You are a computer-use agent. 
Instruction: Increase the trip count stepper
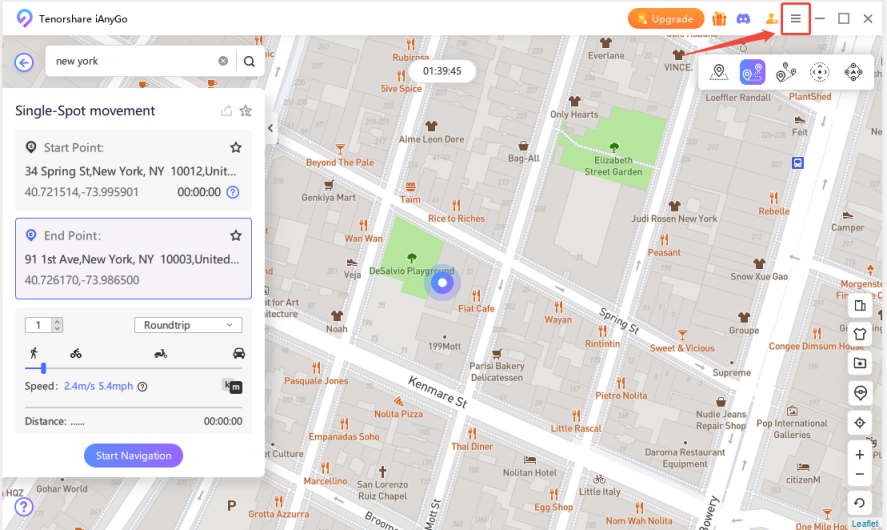pos(57,321)
